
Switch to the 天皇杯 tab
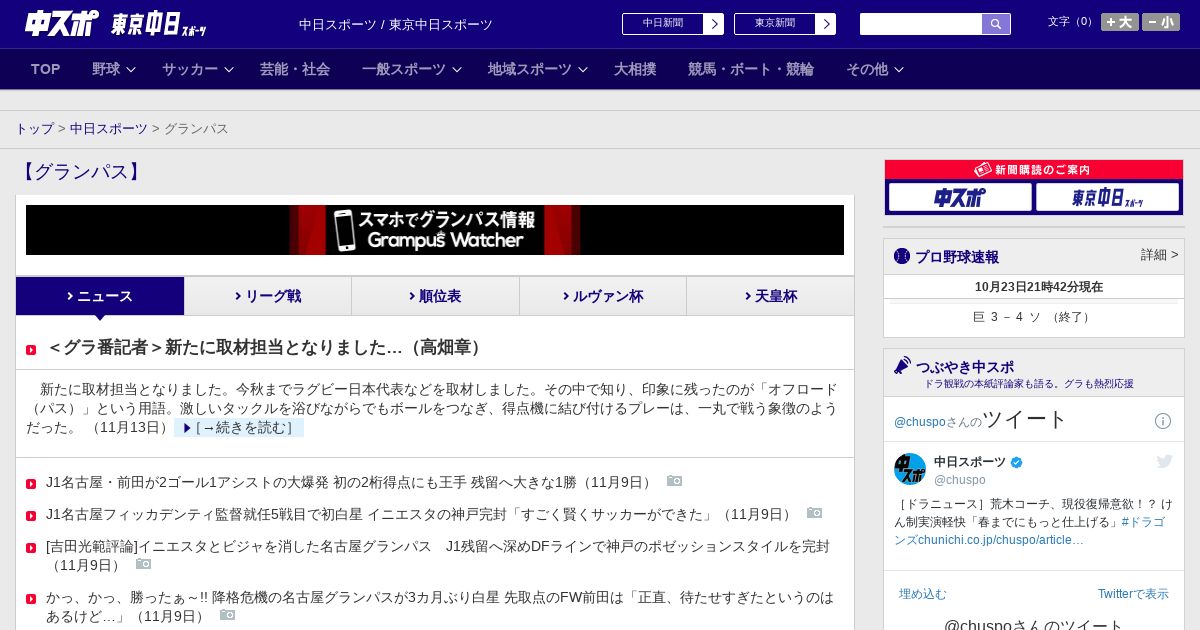[770, 296]
